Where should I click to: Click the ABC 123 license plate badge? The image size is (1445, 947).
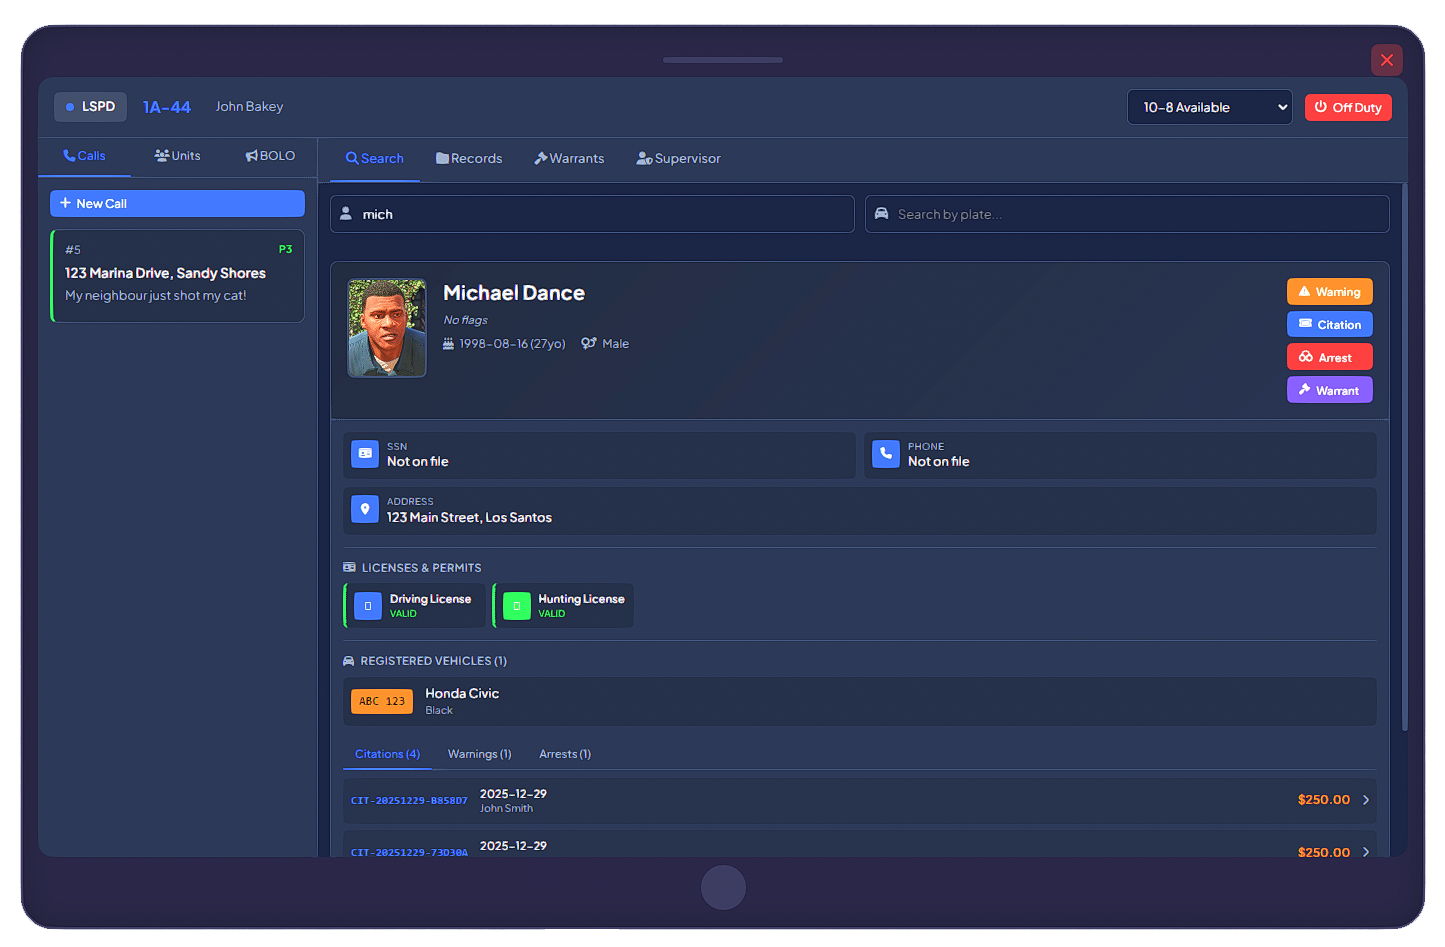tap(382, 701)
